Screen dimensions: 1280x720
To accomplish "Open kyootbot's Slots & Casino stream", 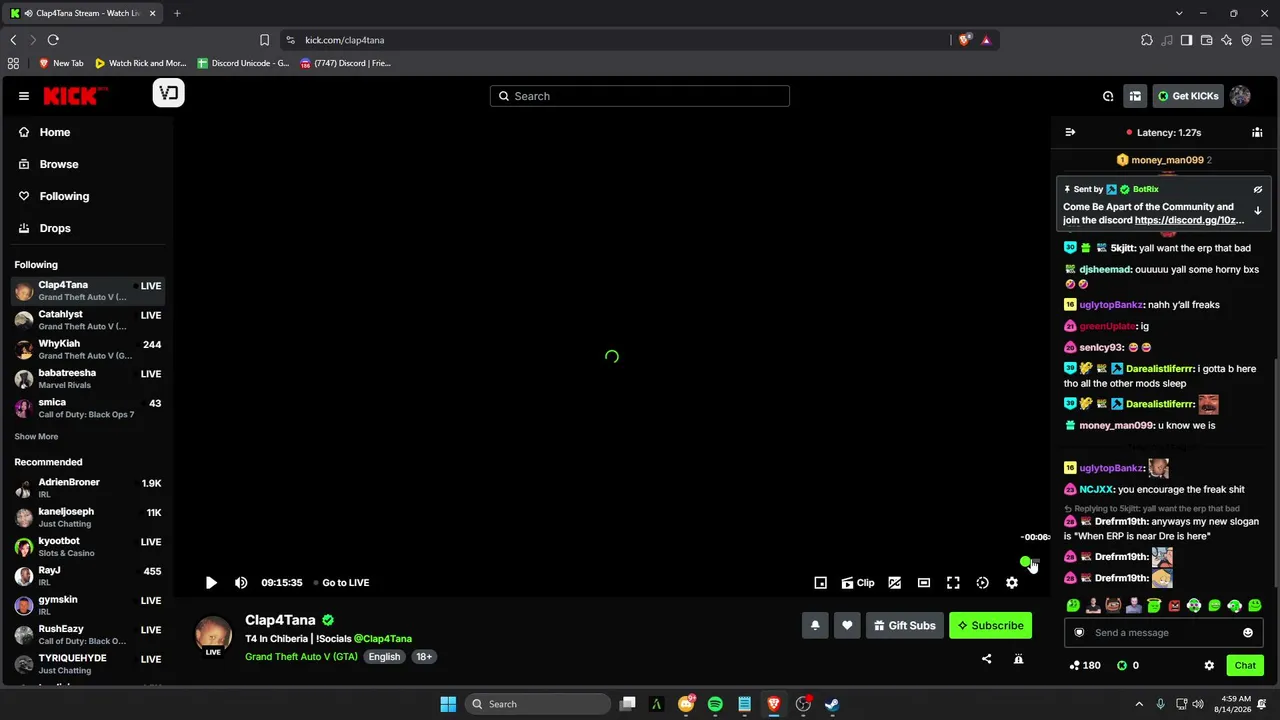I will (88, 546).
